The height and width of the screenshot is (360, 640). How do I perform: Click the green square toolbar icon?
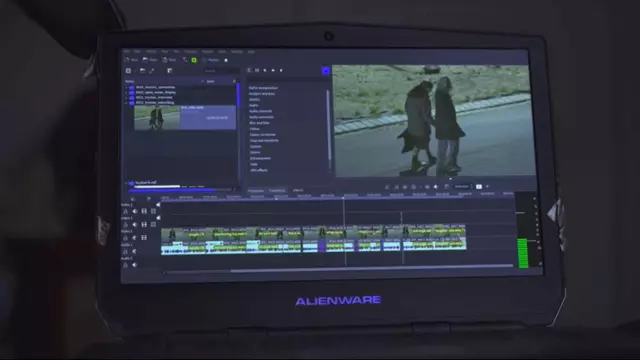(x=194, y=60)
